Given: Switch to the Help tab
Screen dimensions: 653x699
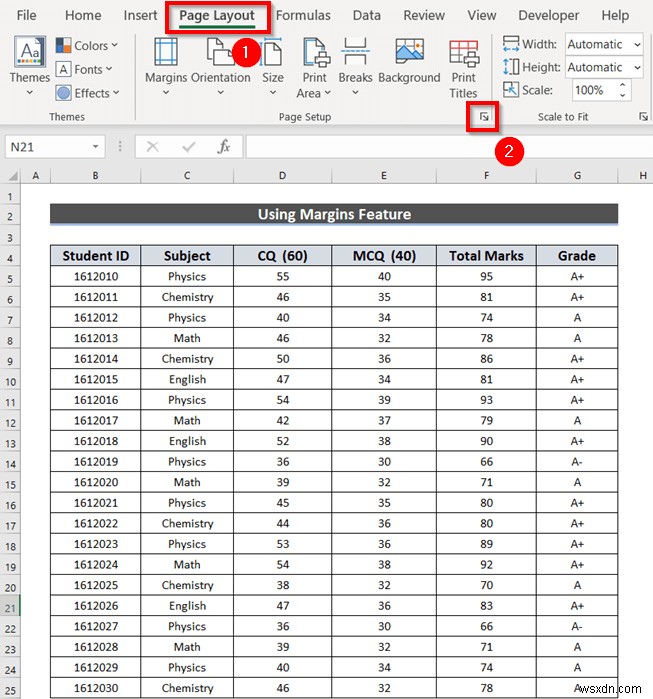Looking at the screenshot, I should tap(615, 15).
